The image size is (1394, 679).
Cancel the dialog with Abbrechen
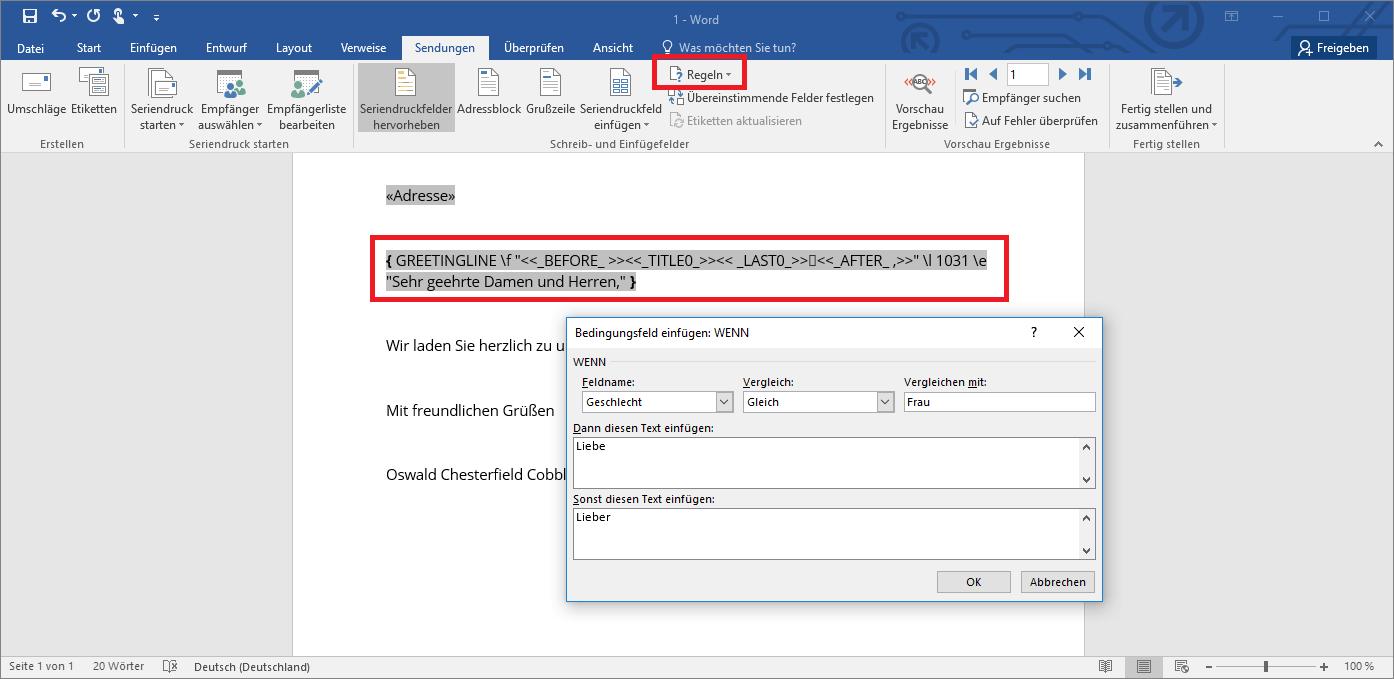(1058, 582)
